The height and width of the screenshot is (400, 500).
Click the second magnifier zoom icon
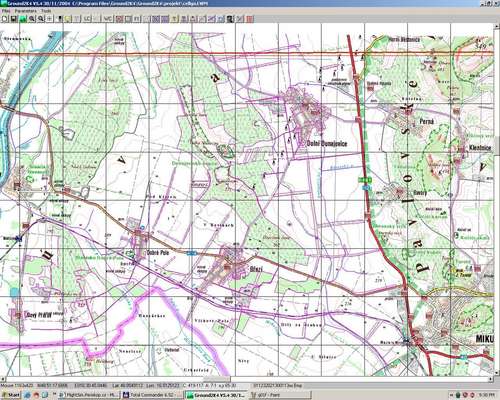pyautogui.click(x=41, y=19)
